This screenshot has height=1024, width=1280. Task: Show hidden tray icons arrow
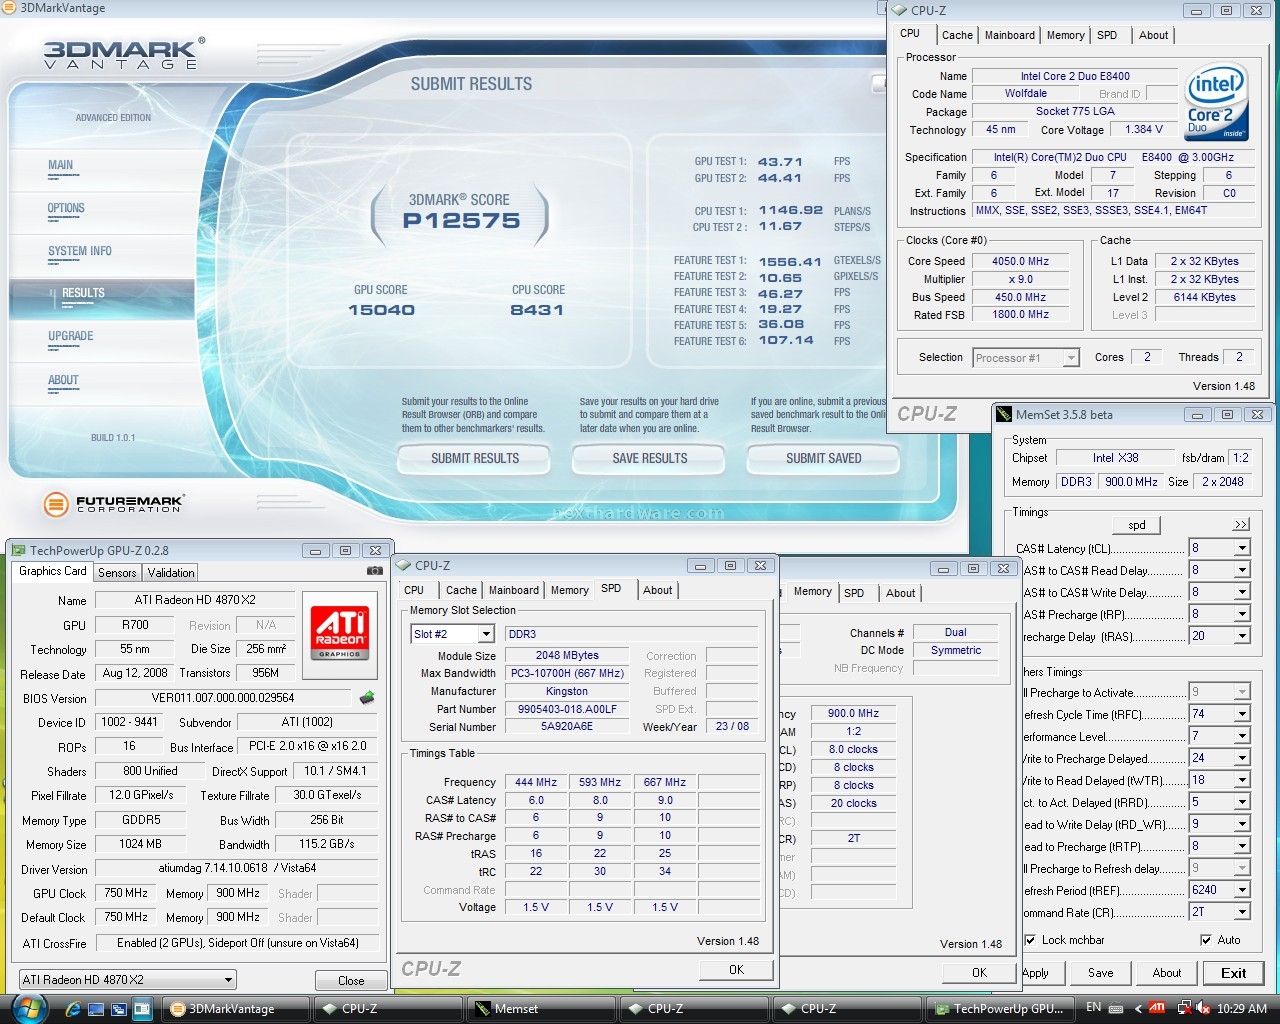1137,1008
